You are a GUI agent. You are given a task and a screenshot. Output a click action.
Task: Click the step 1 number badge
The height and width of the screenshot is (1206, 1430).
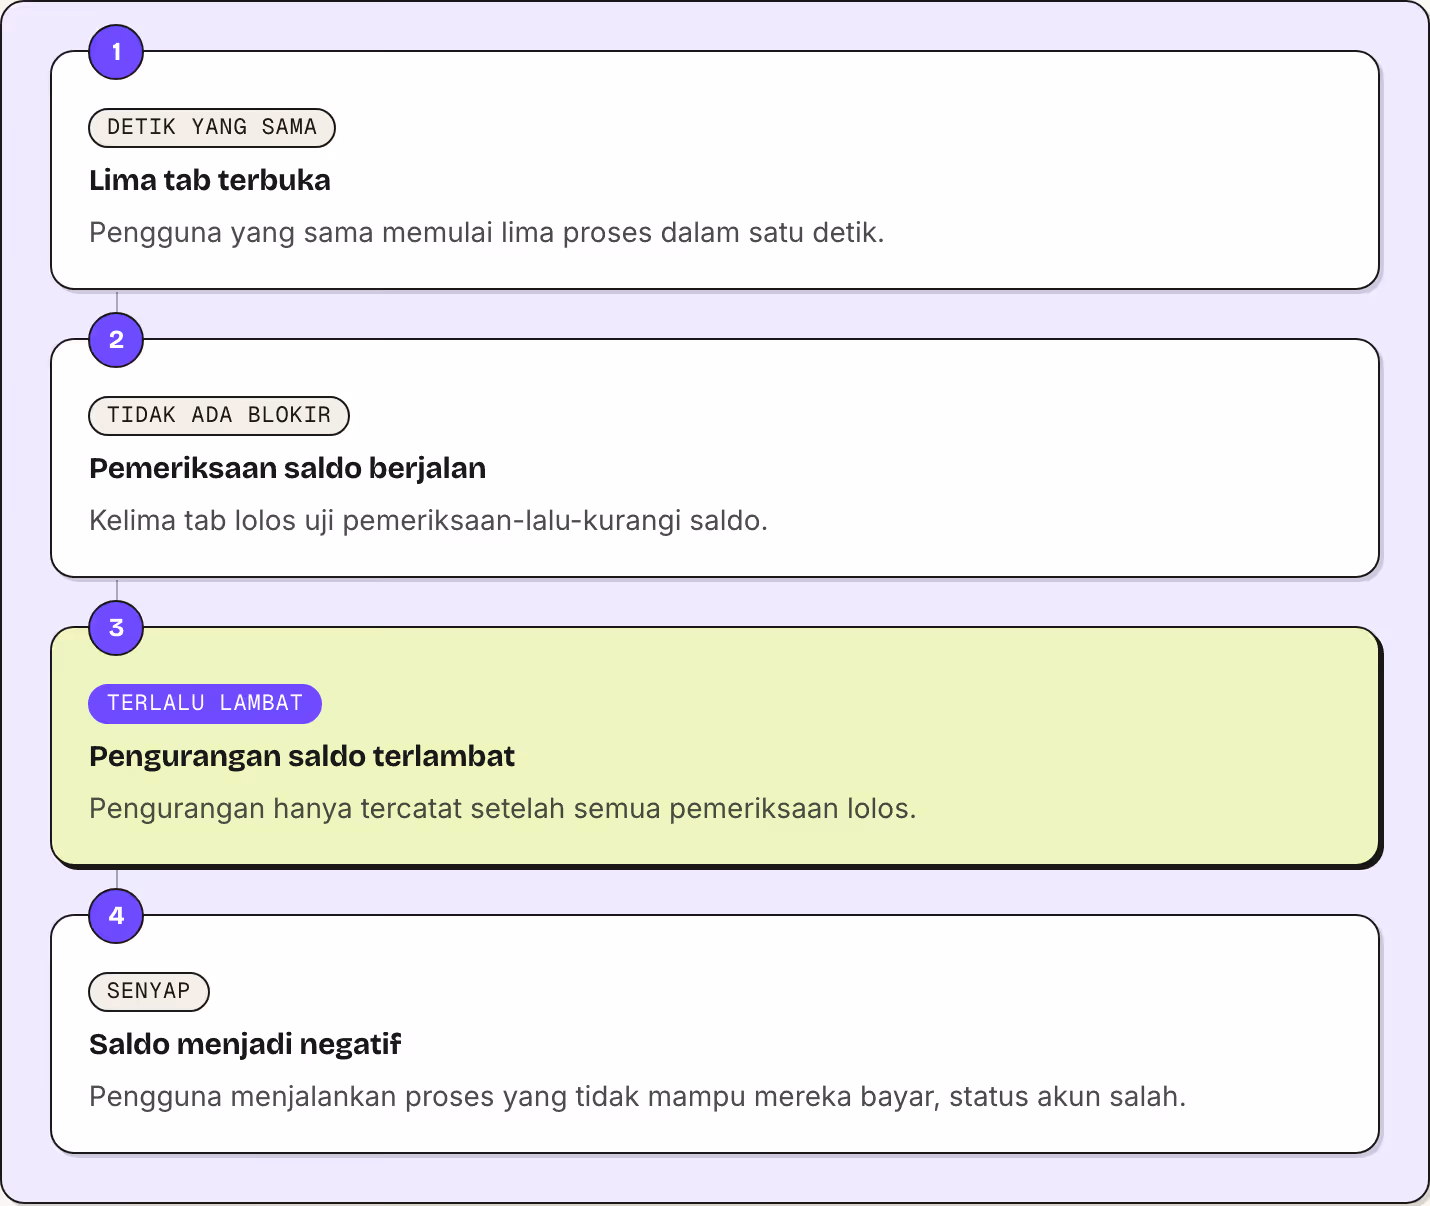point(116,52)
